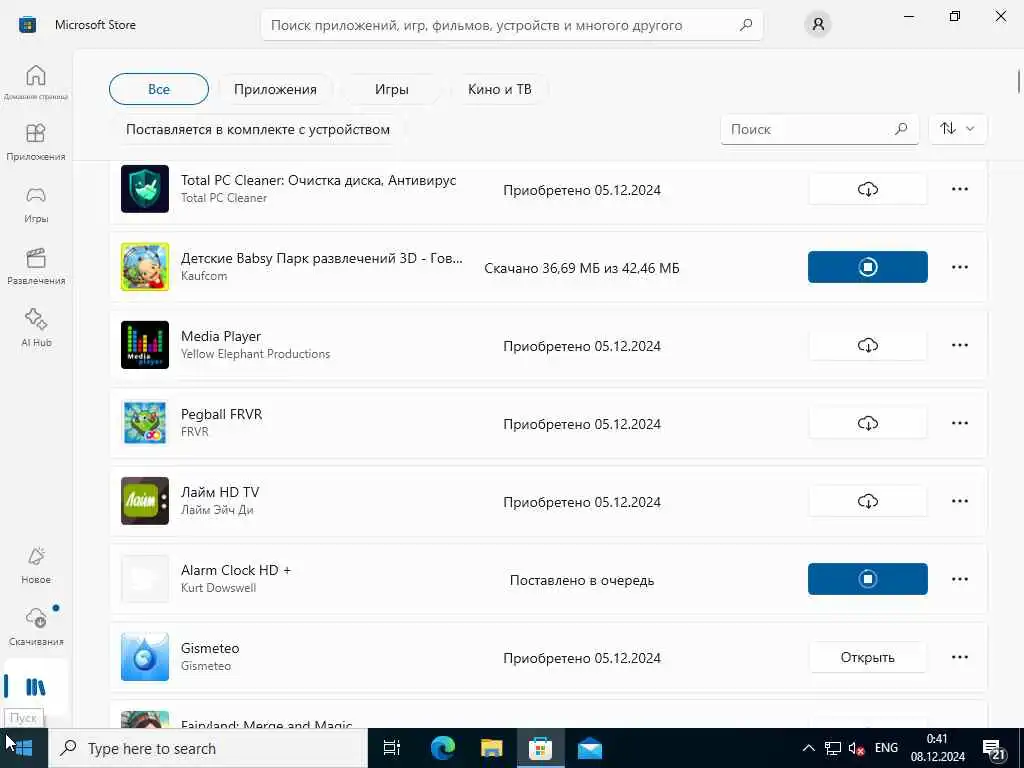The height and width of the screenshot is (768, 1024).
Task: Click the vertical scrollbar of the library
Action: point(1019,81)
